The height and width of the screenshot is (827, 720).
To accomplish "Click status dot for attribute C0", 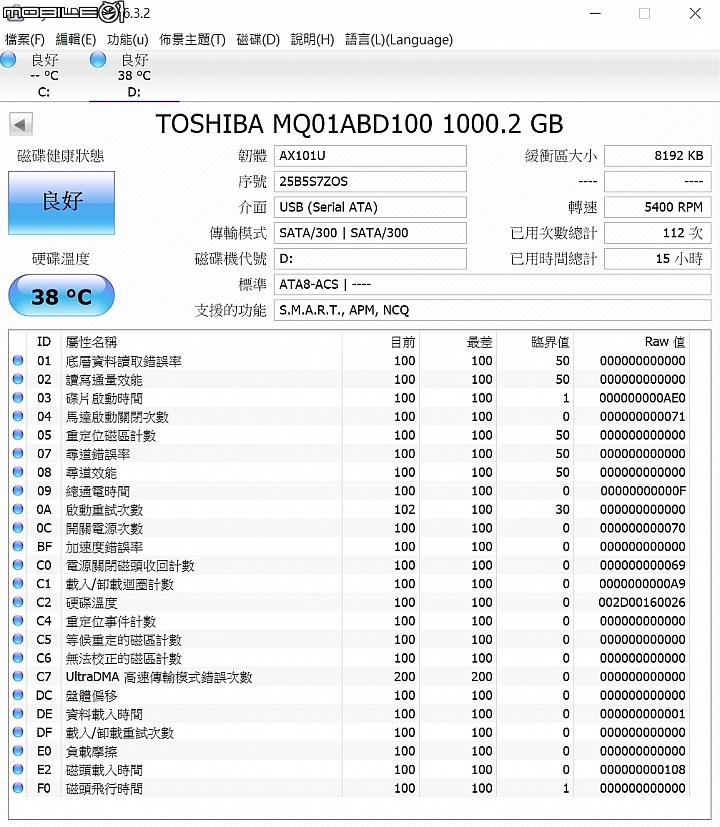I will (18, 564).
